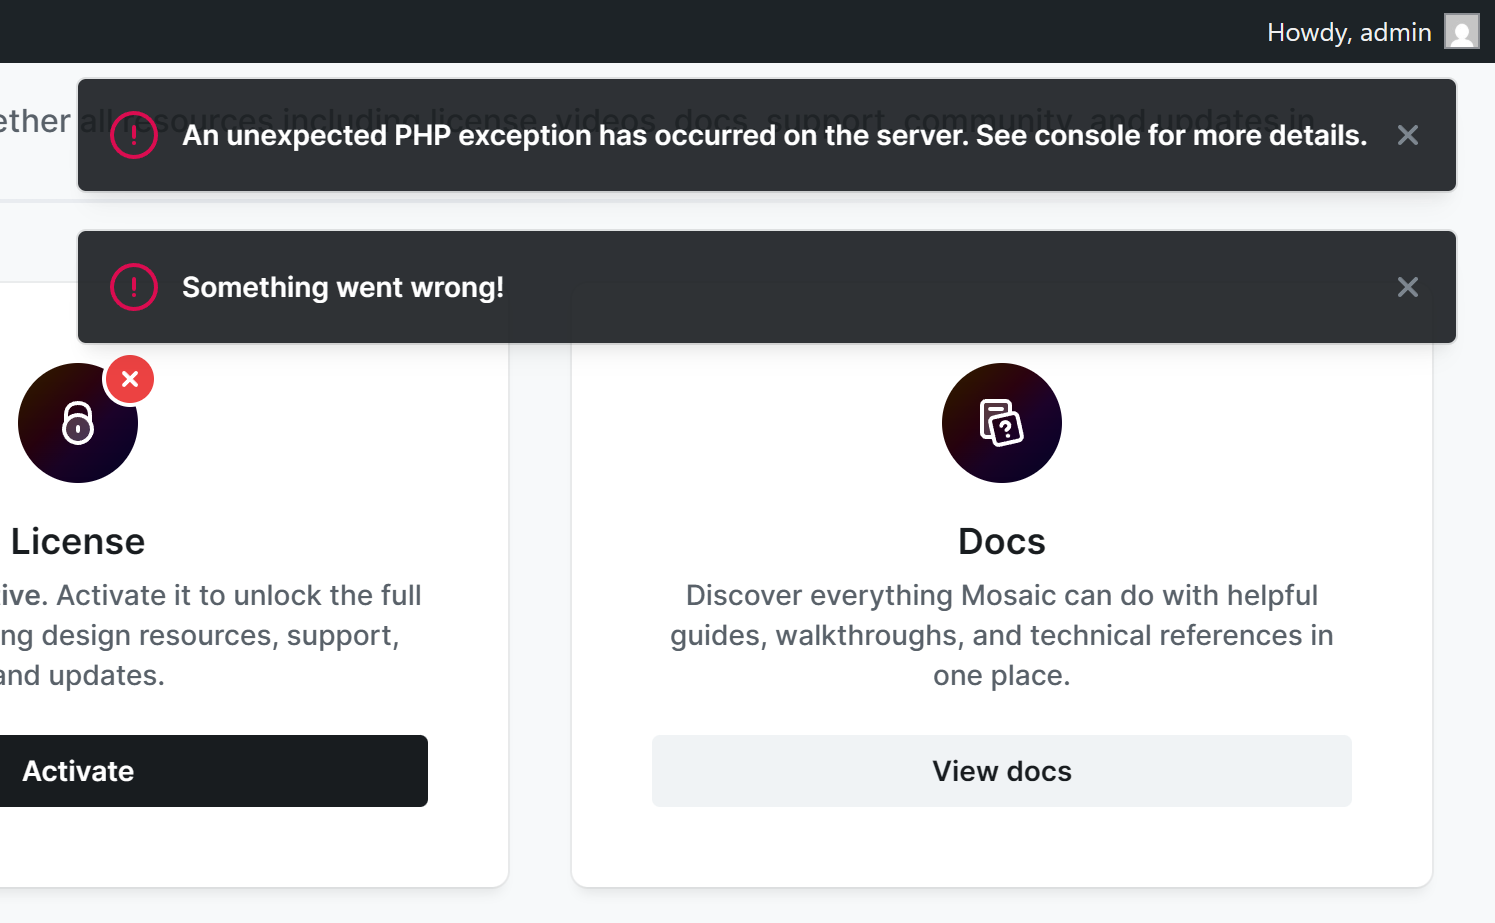The image size is (1495, 923).
Task: Click the page subtitle text behind the notification
Action: coord(35,121)
